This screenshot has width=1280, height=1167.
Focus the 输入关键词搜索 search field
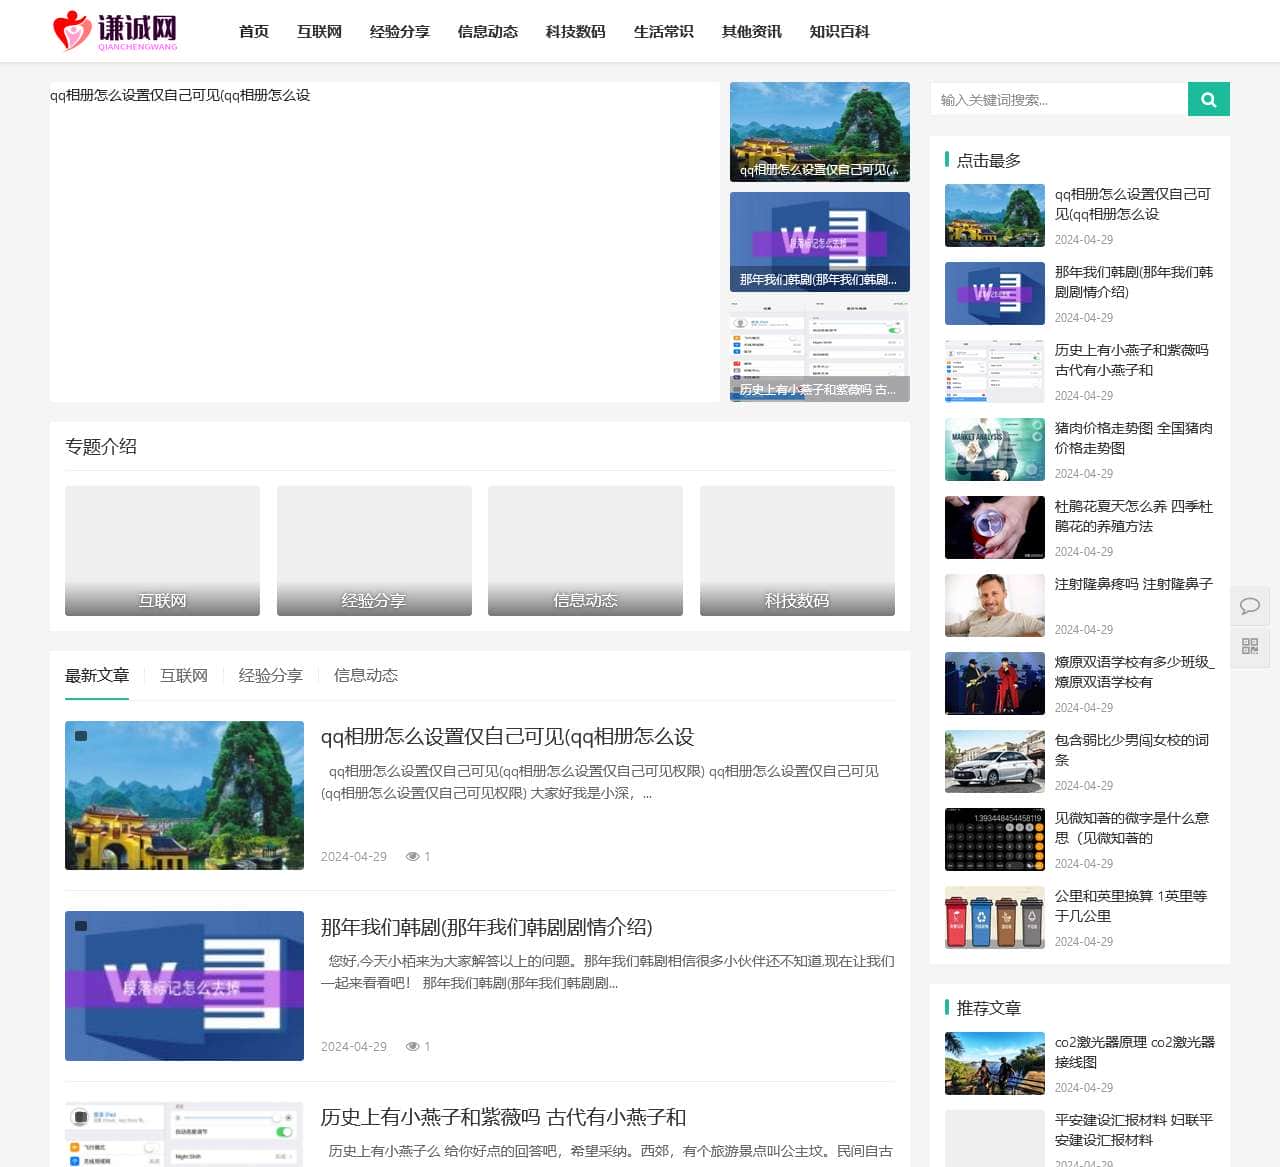point(1059,99)
